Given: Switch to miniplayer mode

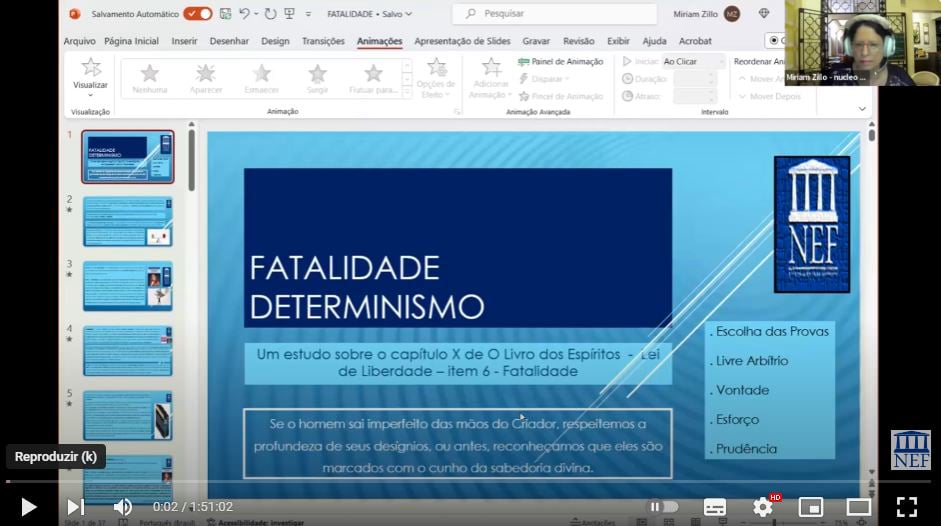Looking at the screenshot, I should pos(810,507).
